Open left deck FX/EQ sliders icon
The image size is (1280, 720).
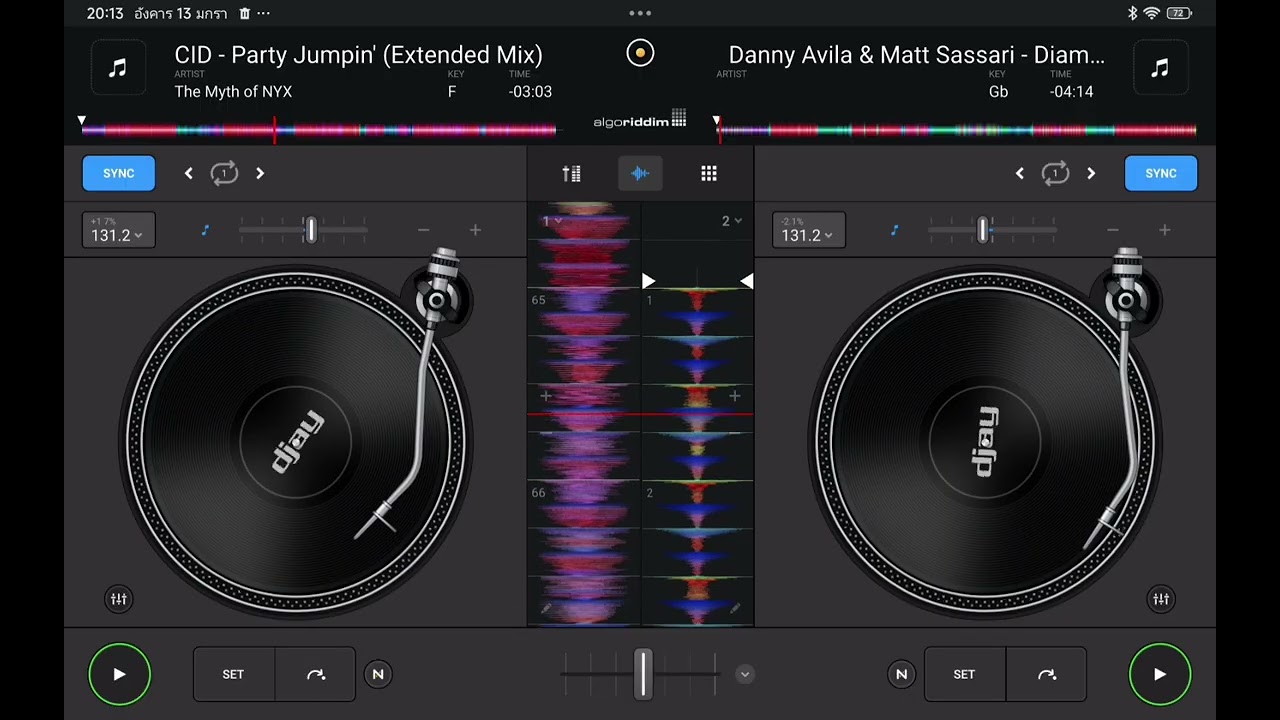[118, 599]
